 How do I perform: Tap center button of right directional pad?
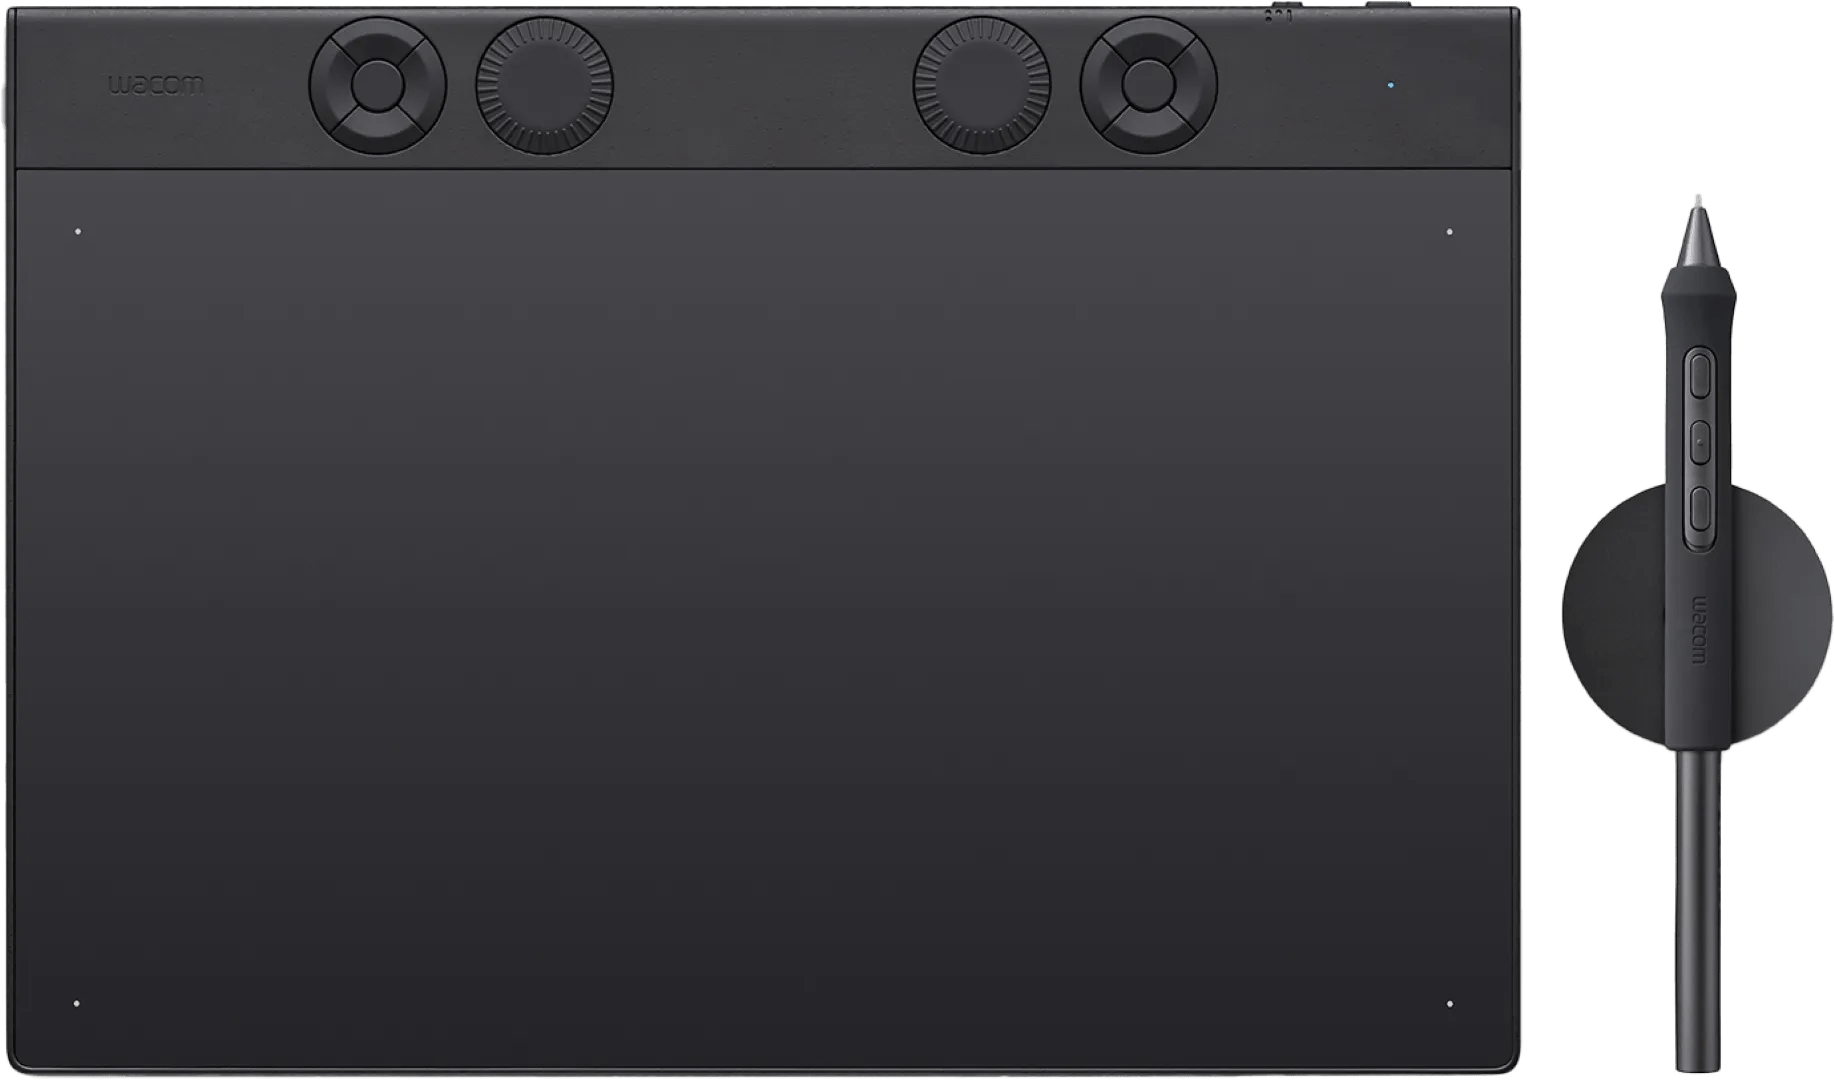pyautogui.click(x=1148, y=85)
